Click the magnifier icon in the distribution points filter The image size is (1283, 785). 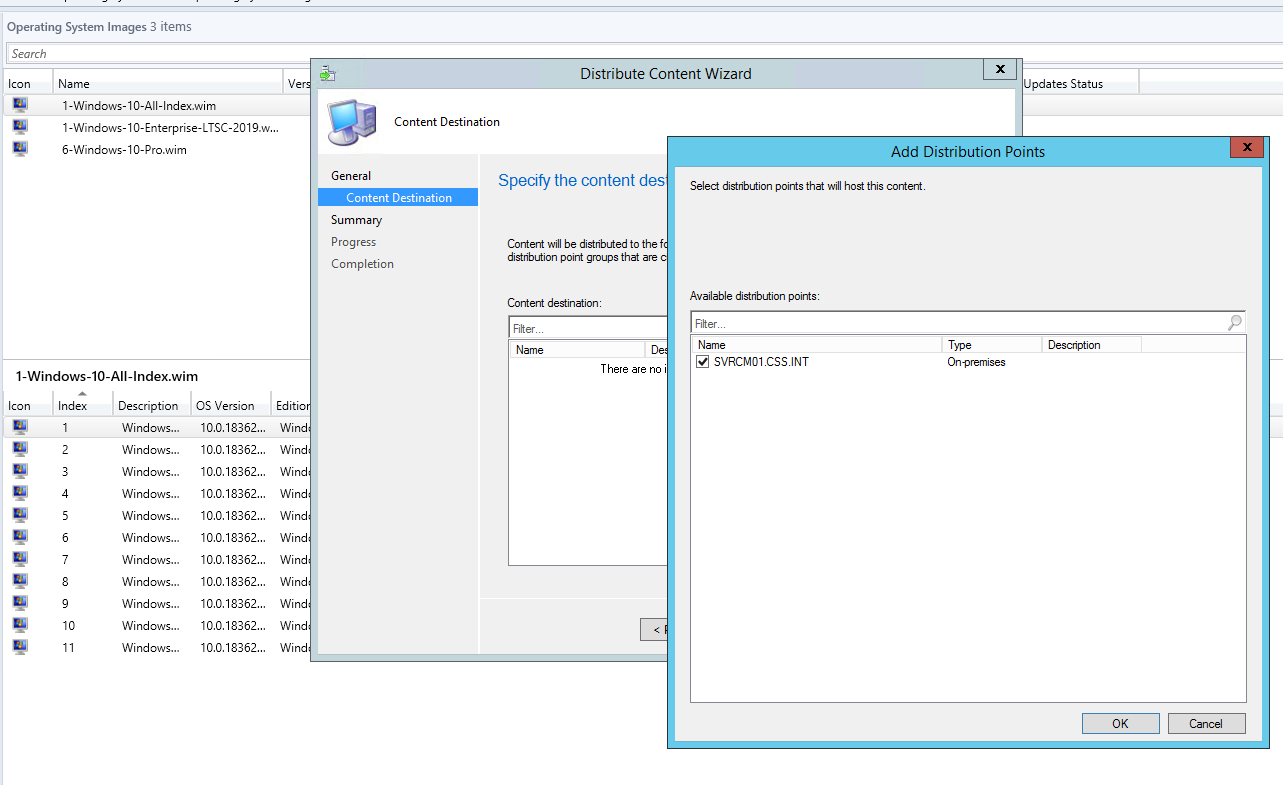(1234, 322)
